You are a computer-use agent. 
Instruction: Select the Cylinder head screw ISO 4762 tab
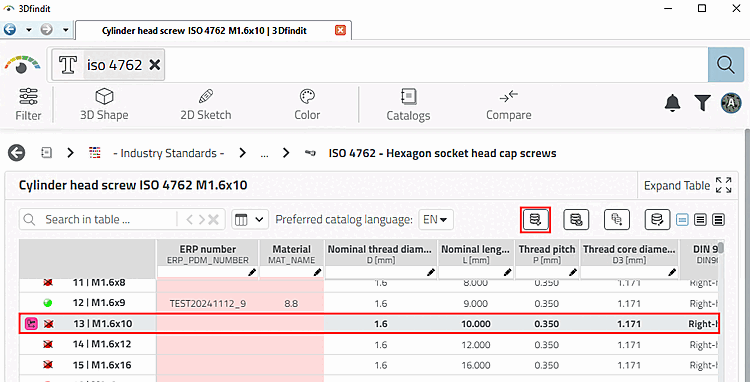click(x=204, y=31)
